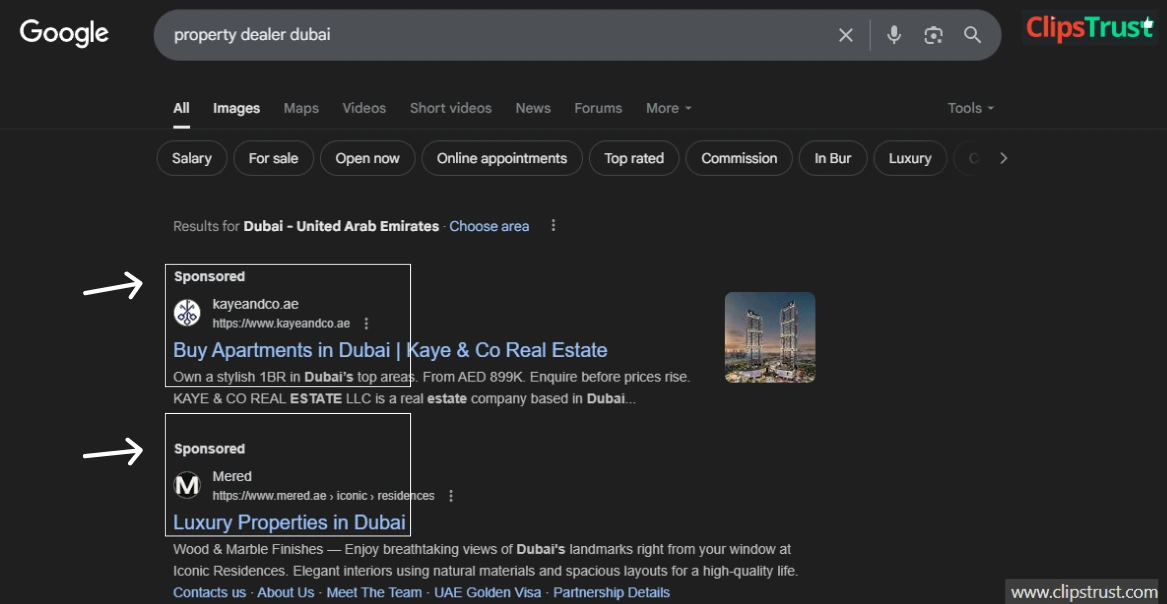
Task: Open the Partnership Details sitelink
Action: (611, 593)
